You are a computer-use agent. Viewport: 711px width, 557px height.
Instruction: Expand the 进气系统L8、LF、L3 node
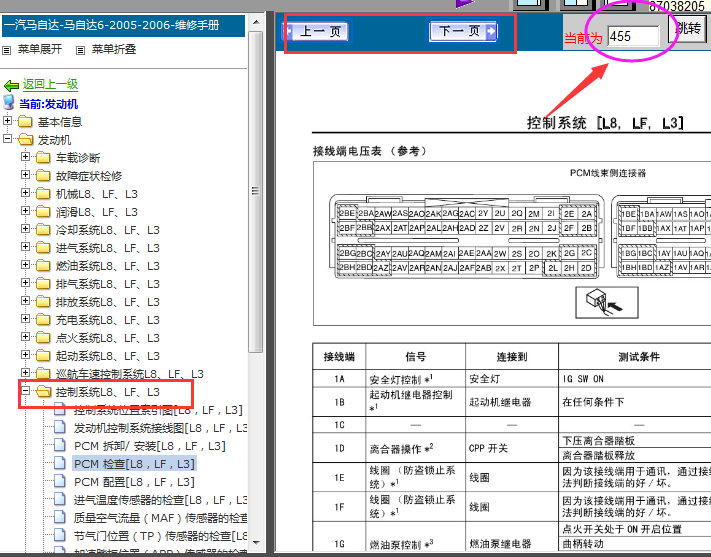25,247
